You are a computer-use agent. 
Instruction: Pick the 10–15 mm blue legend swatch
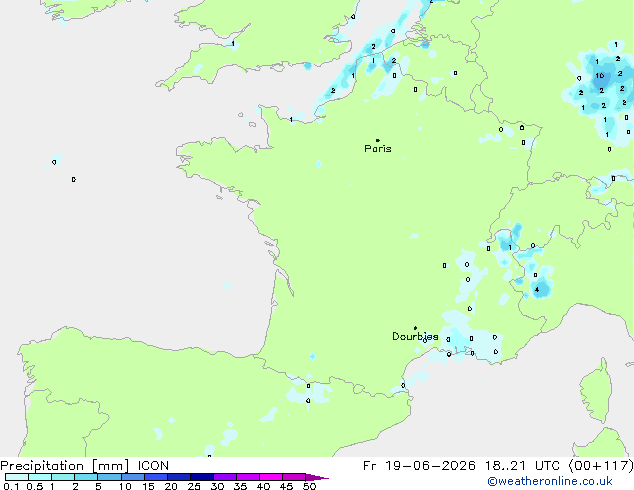pyautogui.click(x=133, y=477)
